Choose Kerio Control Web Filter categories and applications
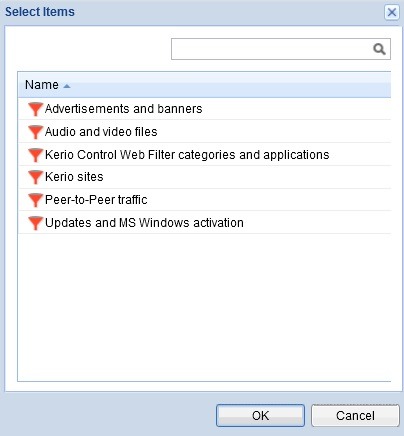Screen dimensions: 404x436 [204, 155]
